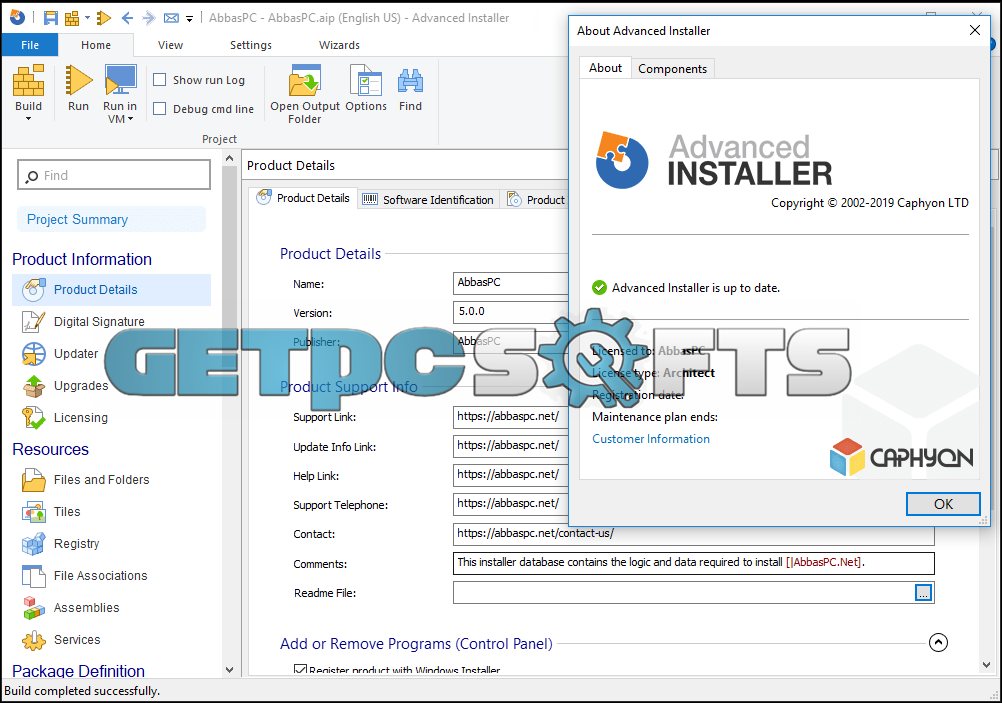The height and width of the screenshot is (703, 1002).
Task: Run the project with the Run icon
Action: click(x=79, y=81)
